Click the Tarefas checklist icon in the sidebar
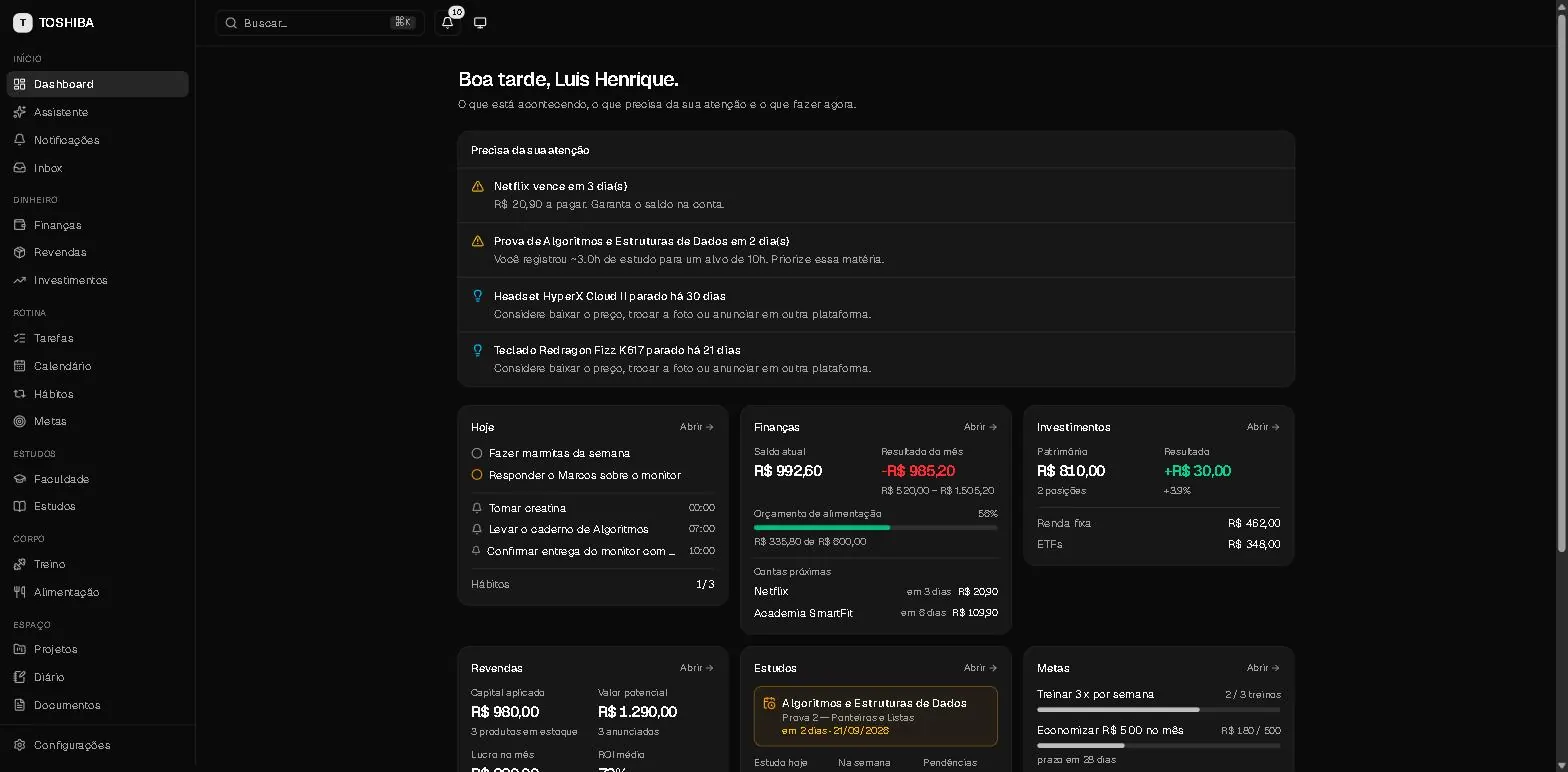This screenshot has height=772, width=1568. (x=20, y=338)
